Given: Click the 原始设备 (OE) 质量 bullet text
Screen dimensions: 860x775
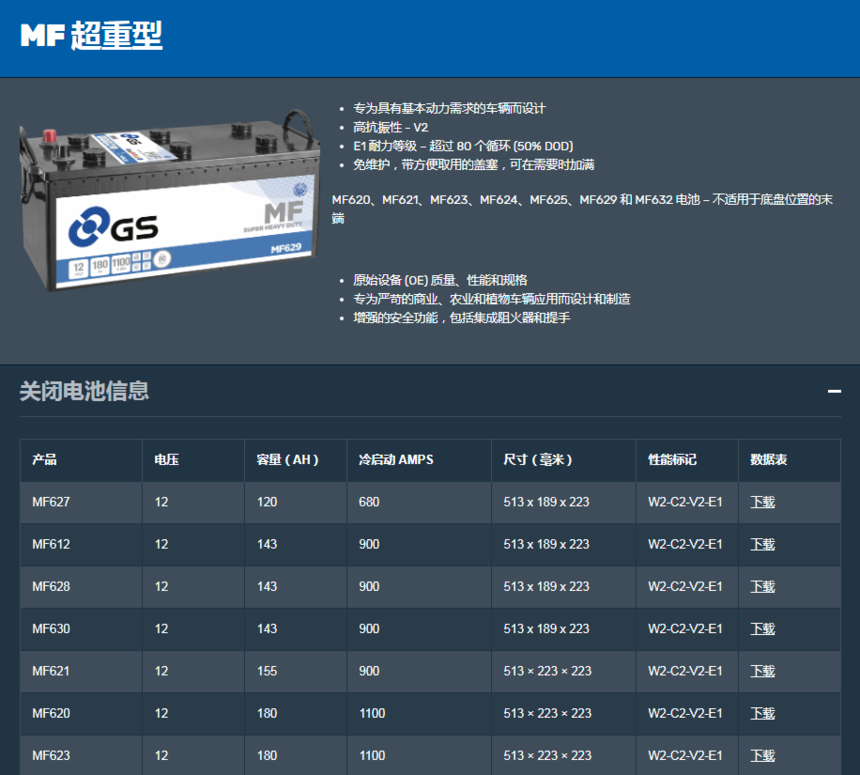Looking at the screenshot, I should pyautogui.click(x=440, y=280).
